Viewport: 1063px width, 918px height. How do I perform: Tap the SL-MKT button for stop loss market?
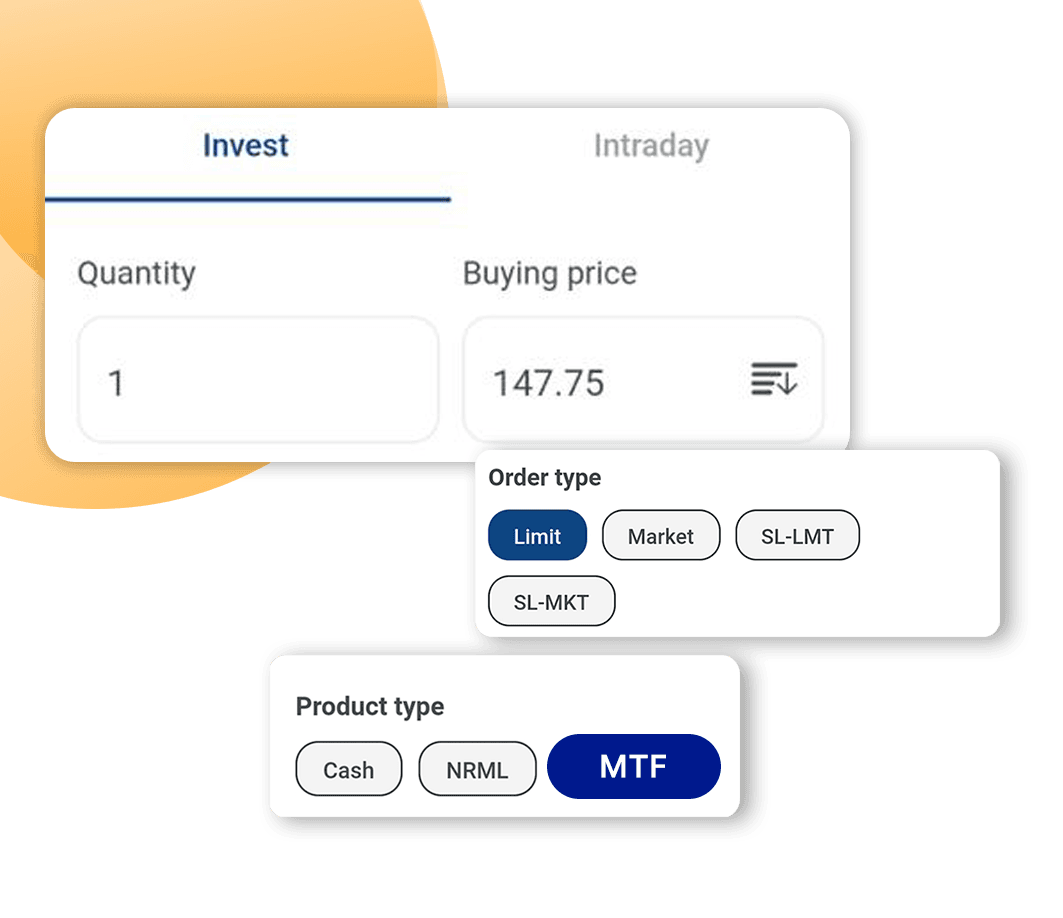pos(551,600)
